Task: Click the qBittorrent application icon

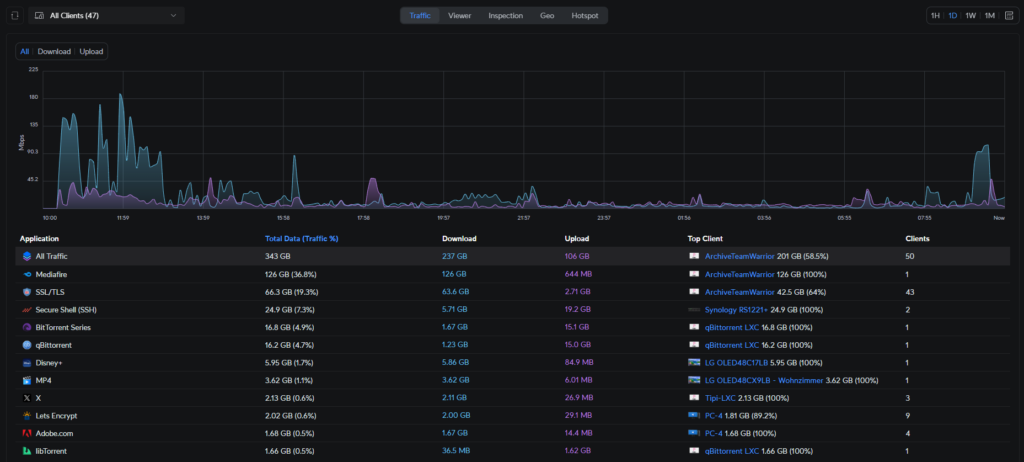Action: (x=27, y=345)
